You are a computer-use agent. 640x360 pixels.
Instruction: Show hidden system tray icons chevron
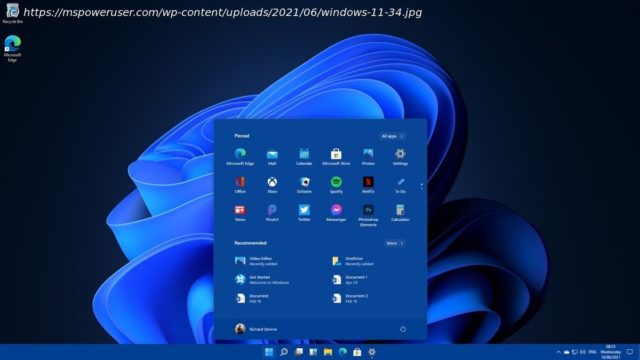click(558, 352)
